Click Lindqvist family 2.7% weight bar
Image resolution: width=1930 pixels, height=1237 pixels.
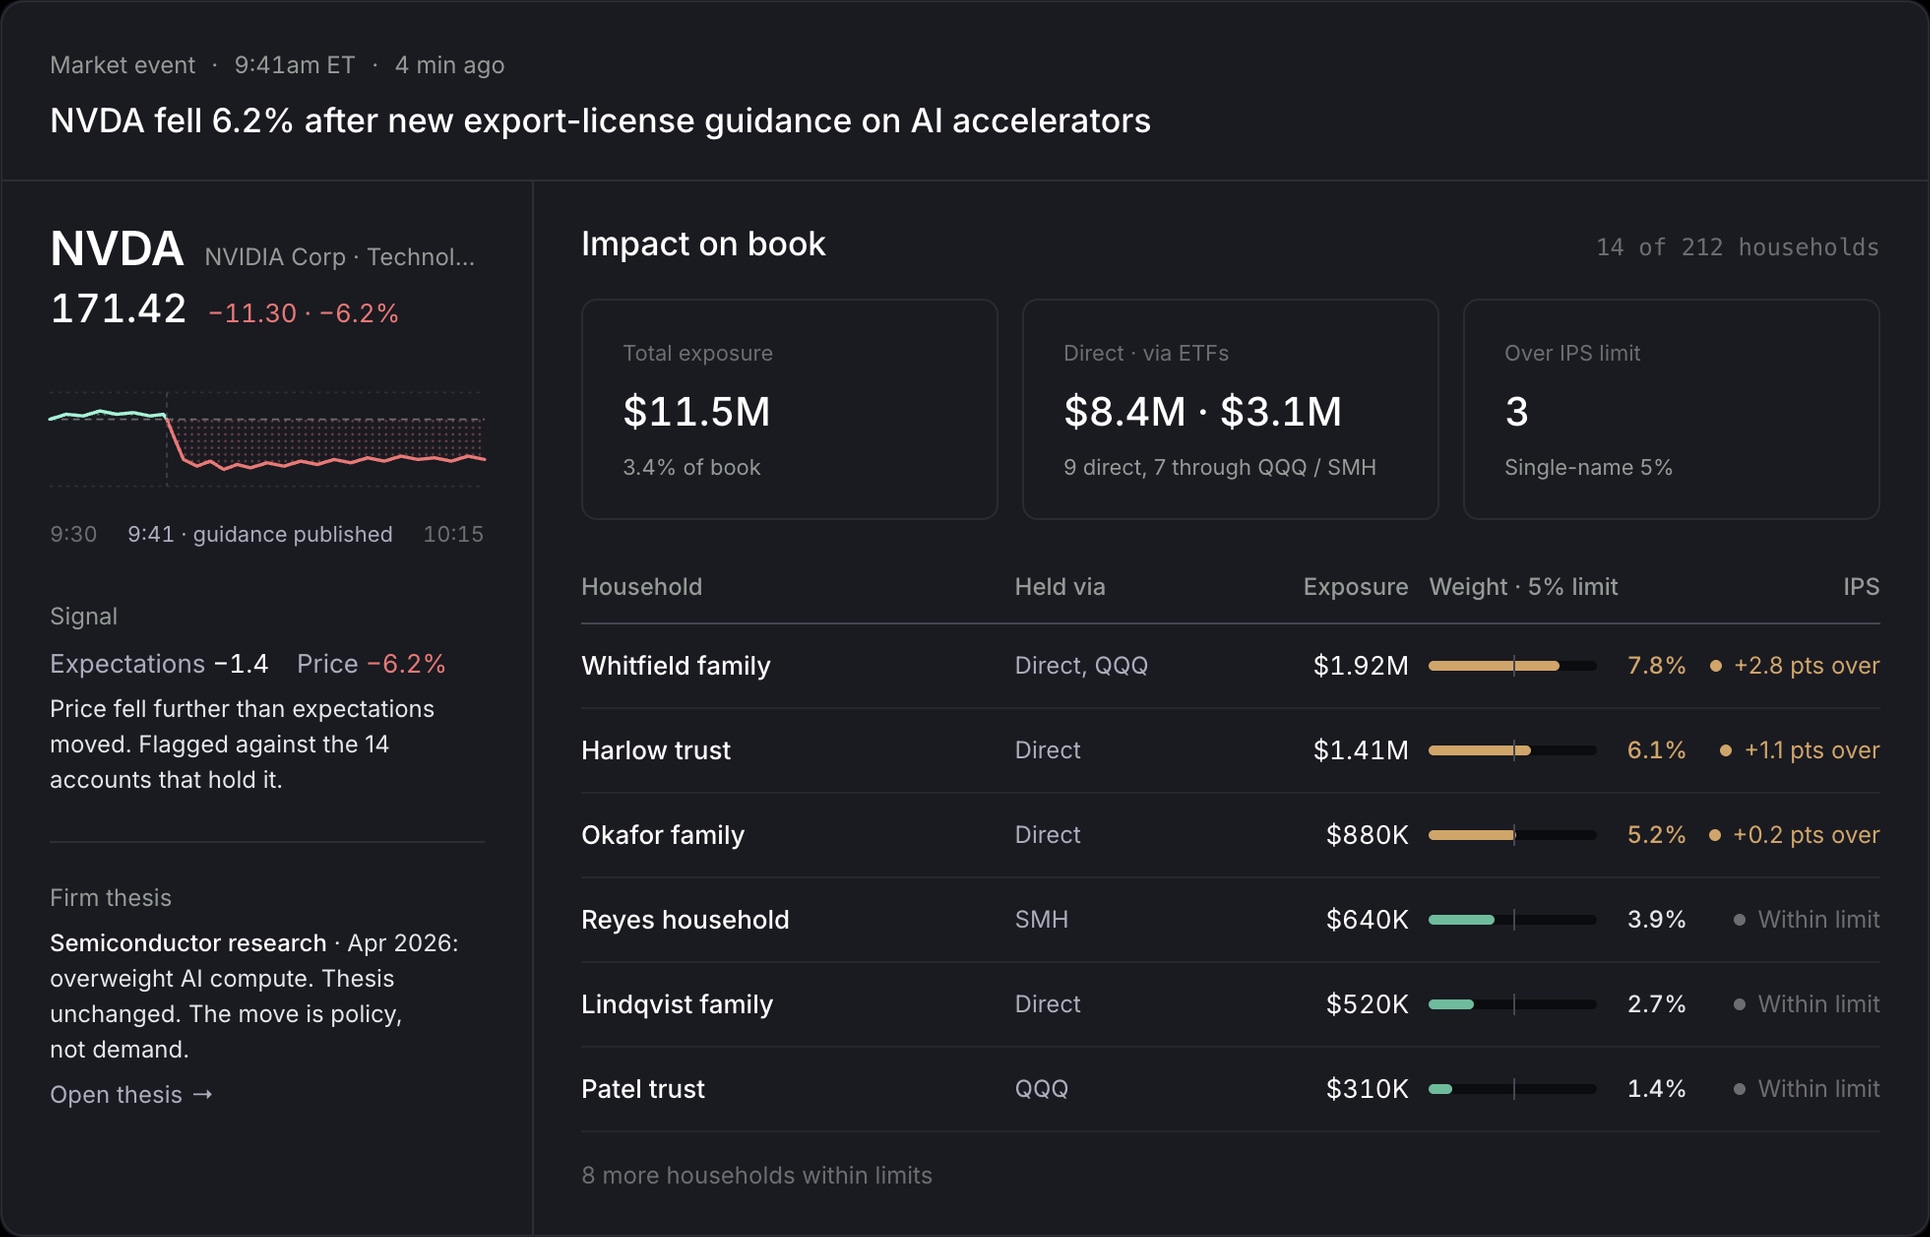[1512, 1004]
